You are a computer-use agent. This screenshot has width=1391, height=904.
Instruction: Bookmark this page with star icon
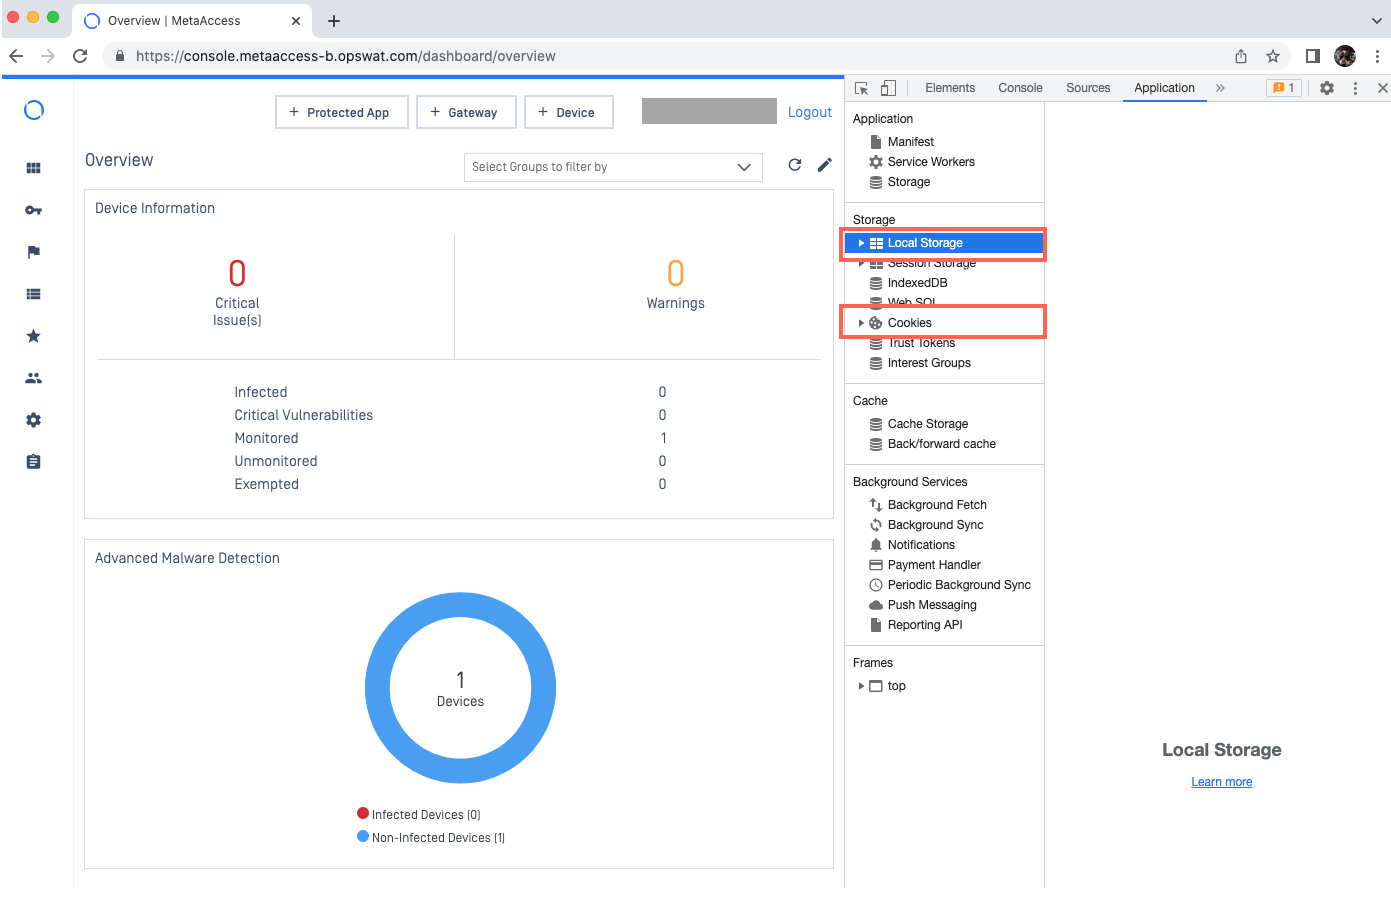[1273, 56]
